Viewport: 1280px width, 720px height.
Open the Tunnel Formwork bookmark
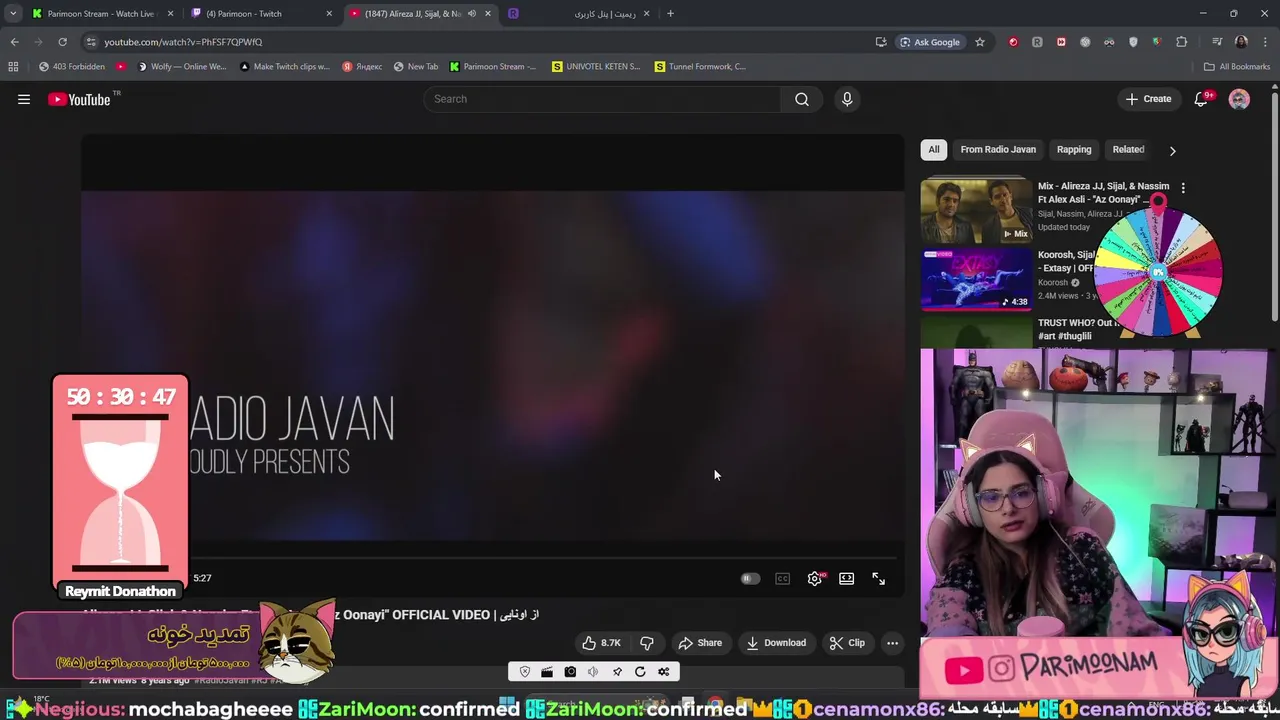(x=700, y=67)
